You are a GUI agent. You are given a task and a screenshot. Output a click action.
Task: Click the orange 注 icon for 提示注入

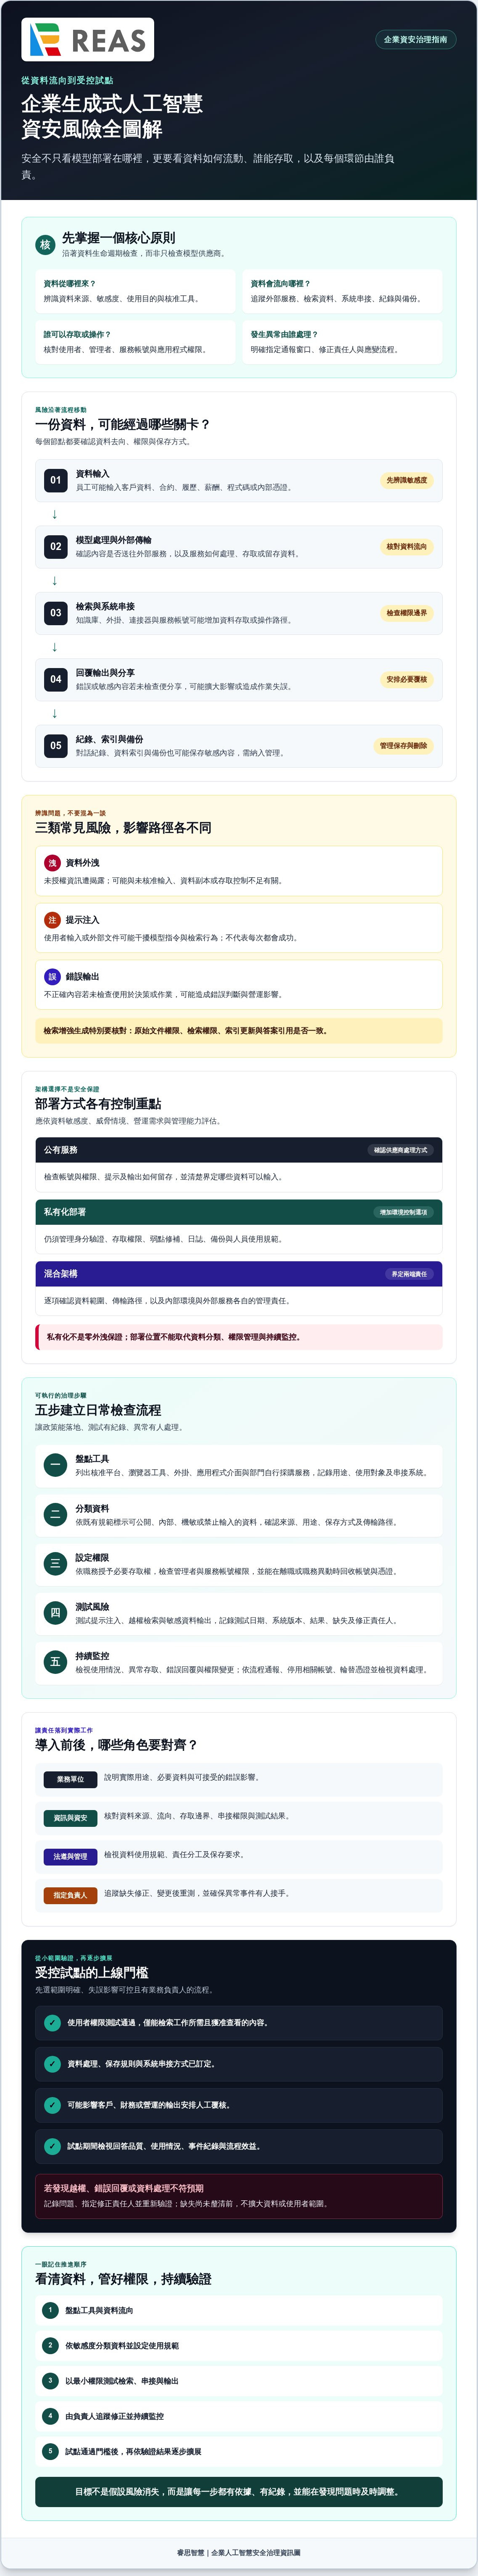(x=52, y=920)
